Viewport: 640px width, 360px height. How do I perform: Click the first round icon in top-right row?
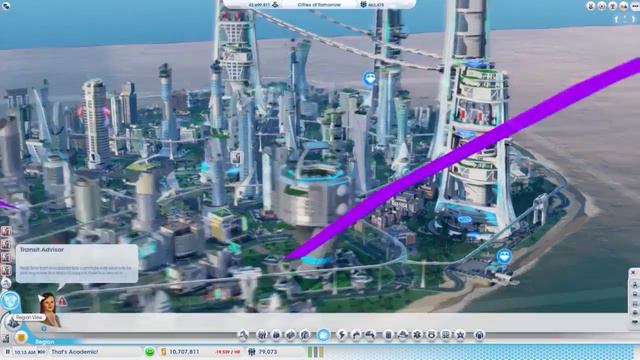(591, 6)
